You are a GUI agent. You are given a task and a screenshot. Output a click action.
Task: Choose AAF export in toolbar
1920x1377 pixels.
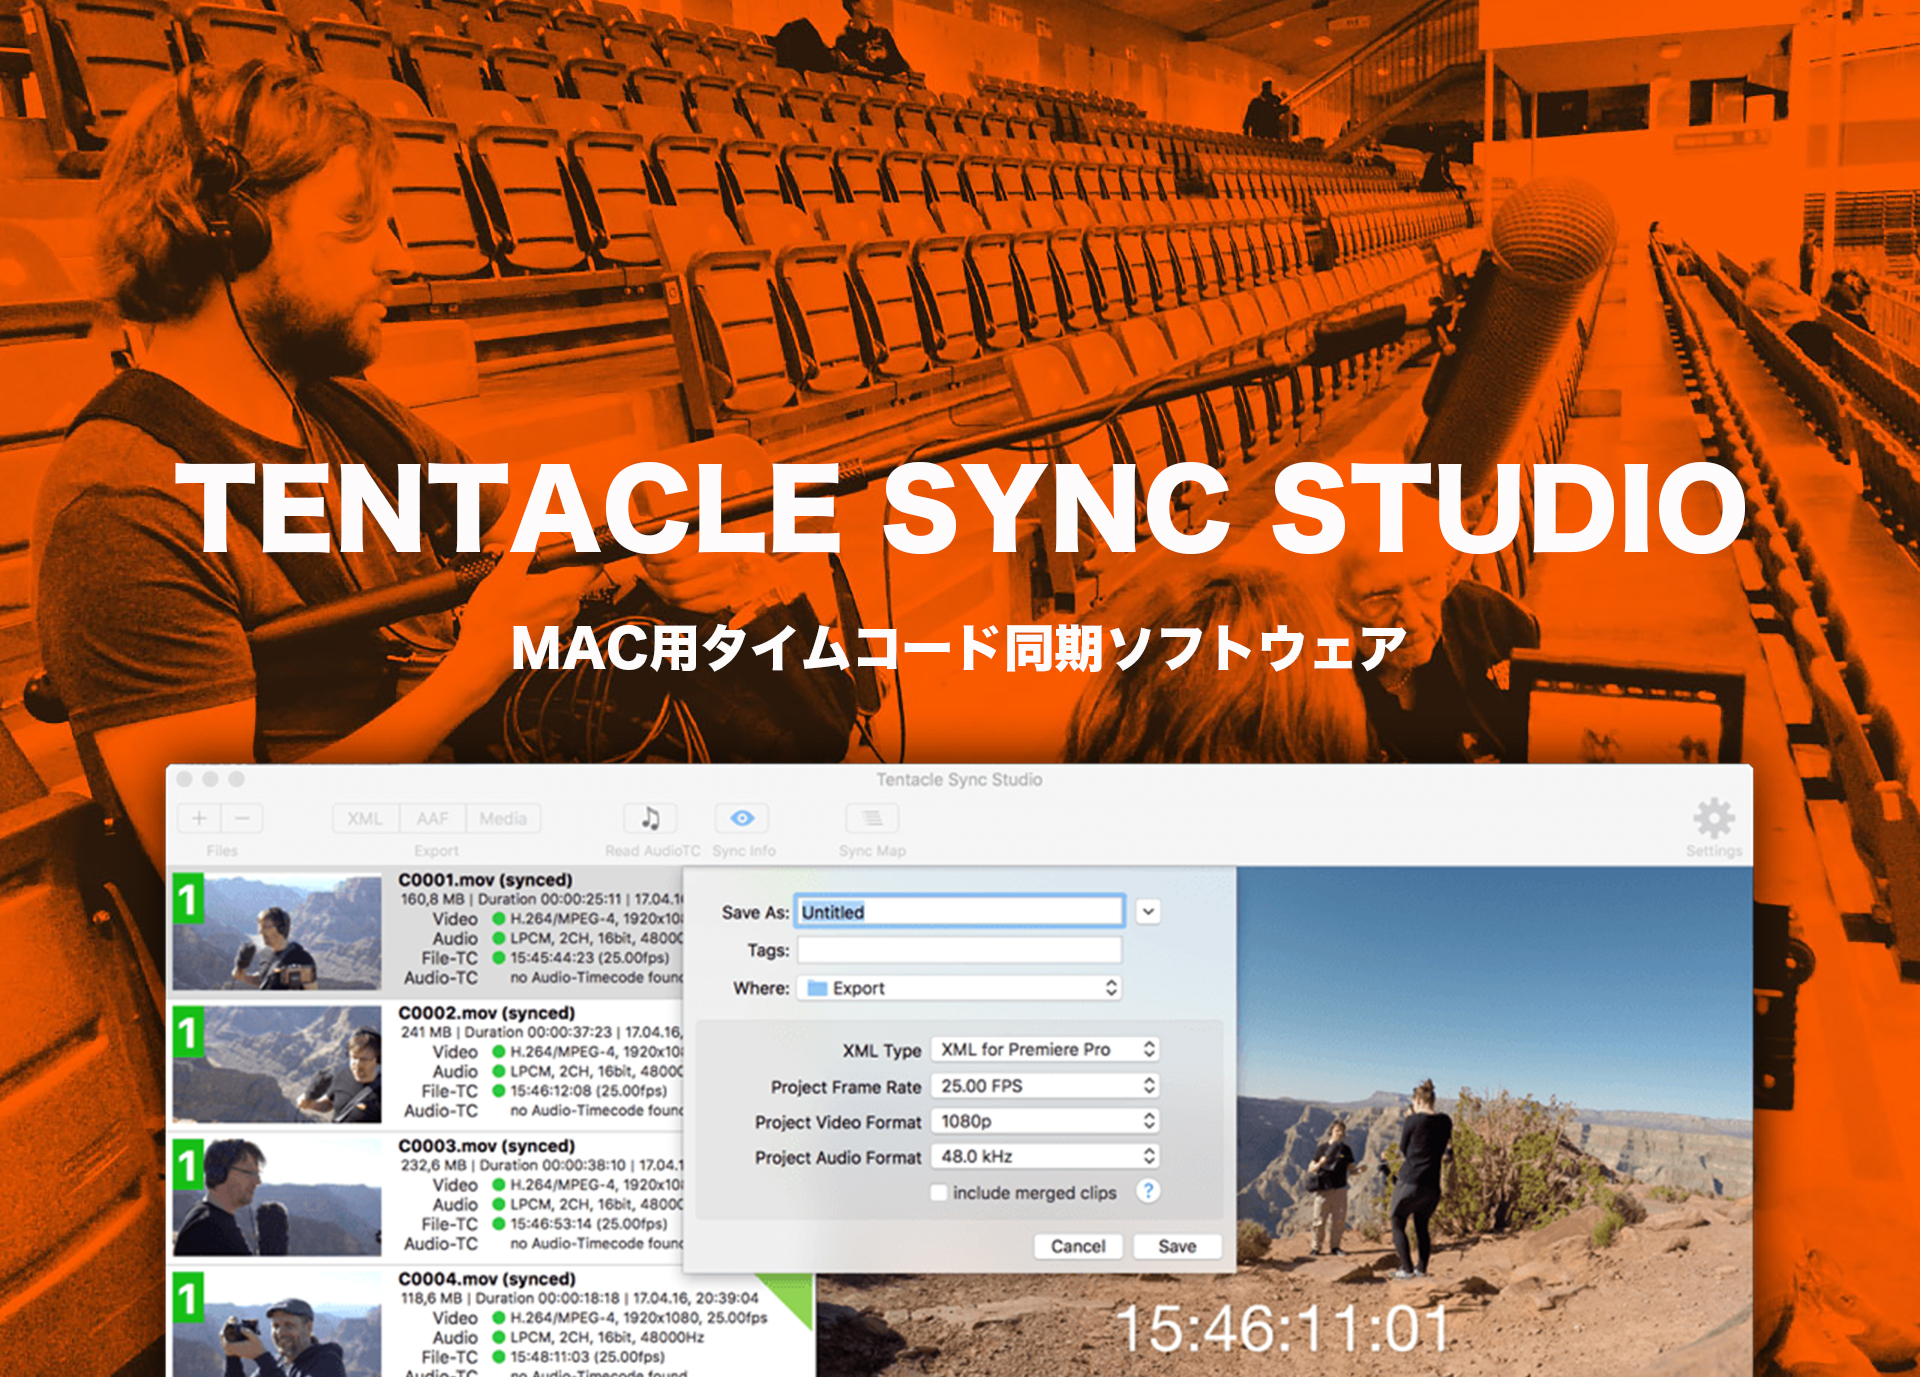tap(432, 818)
